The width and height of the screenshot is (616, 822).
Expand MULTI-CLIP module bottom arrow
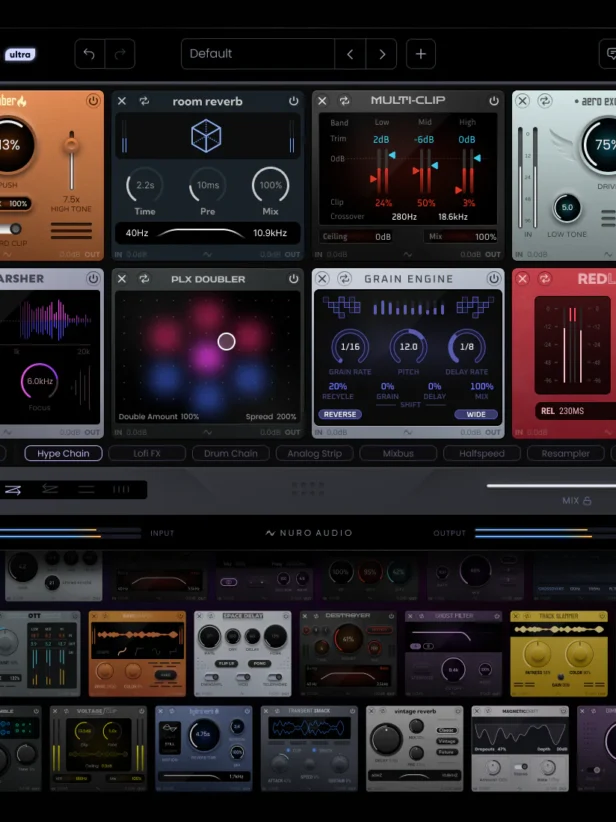point(407,255)
